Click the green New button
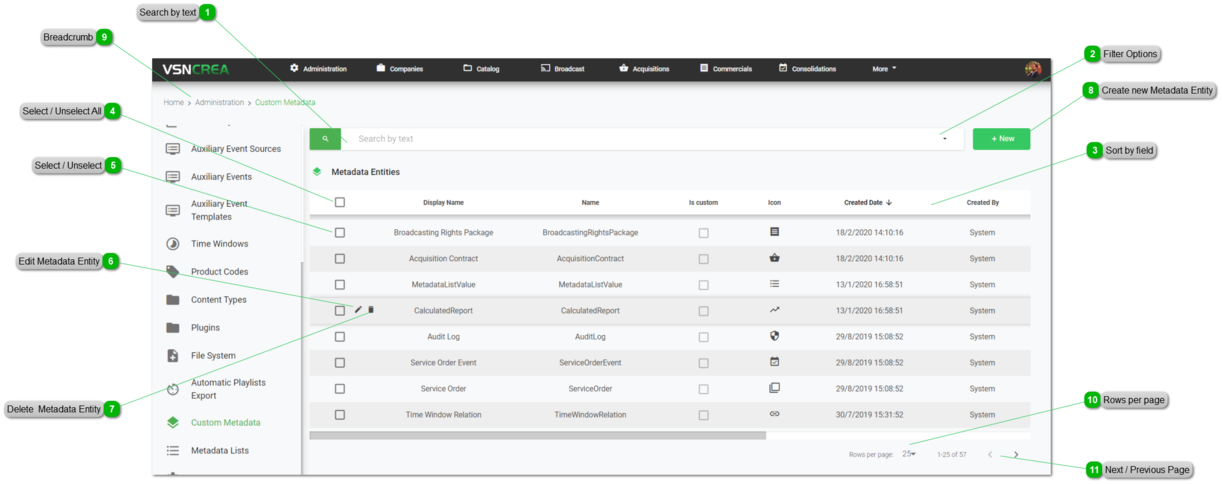This screenshot has height=484, width=1222. coord(1001,139)
